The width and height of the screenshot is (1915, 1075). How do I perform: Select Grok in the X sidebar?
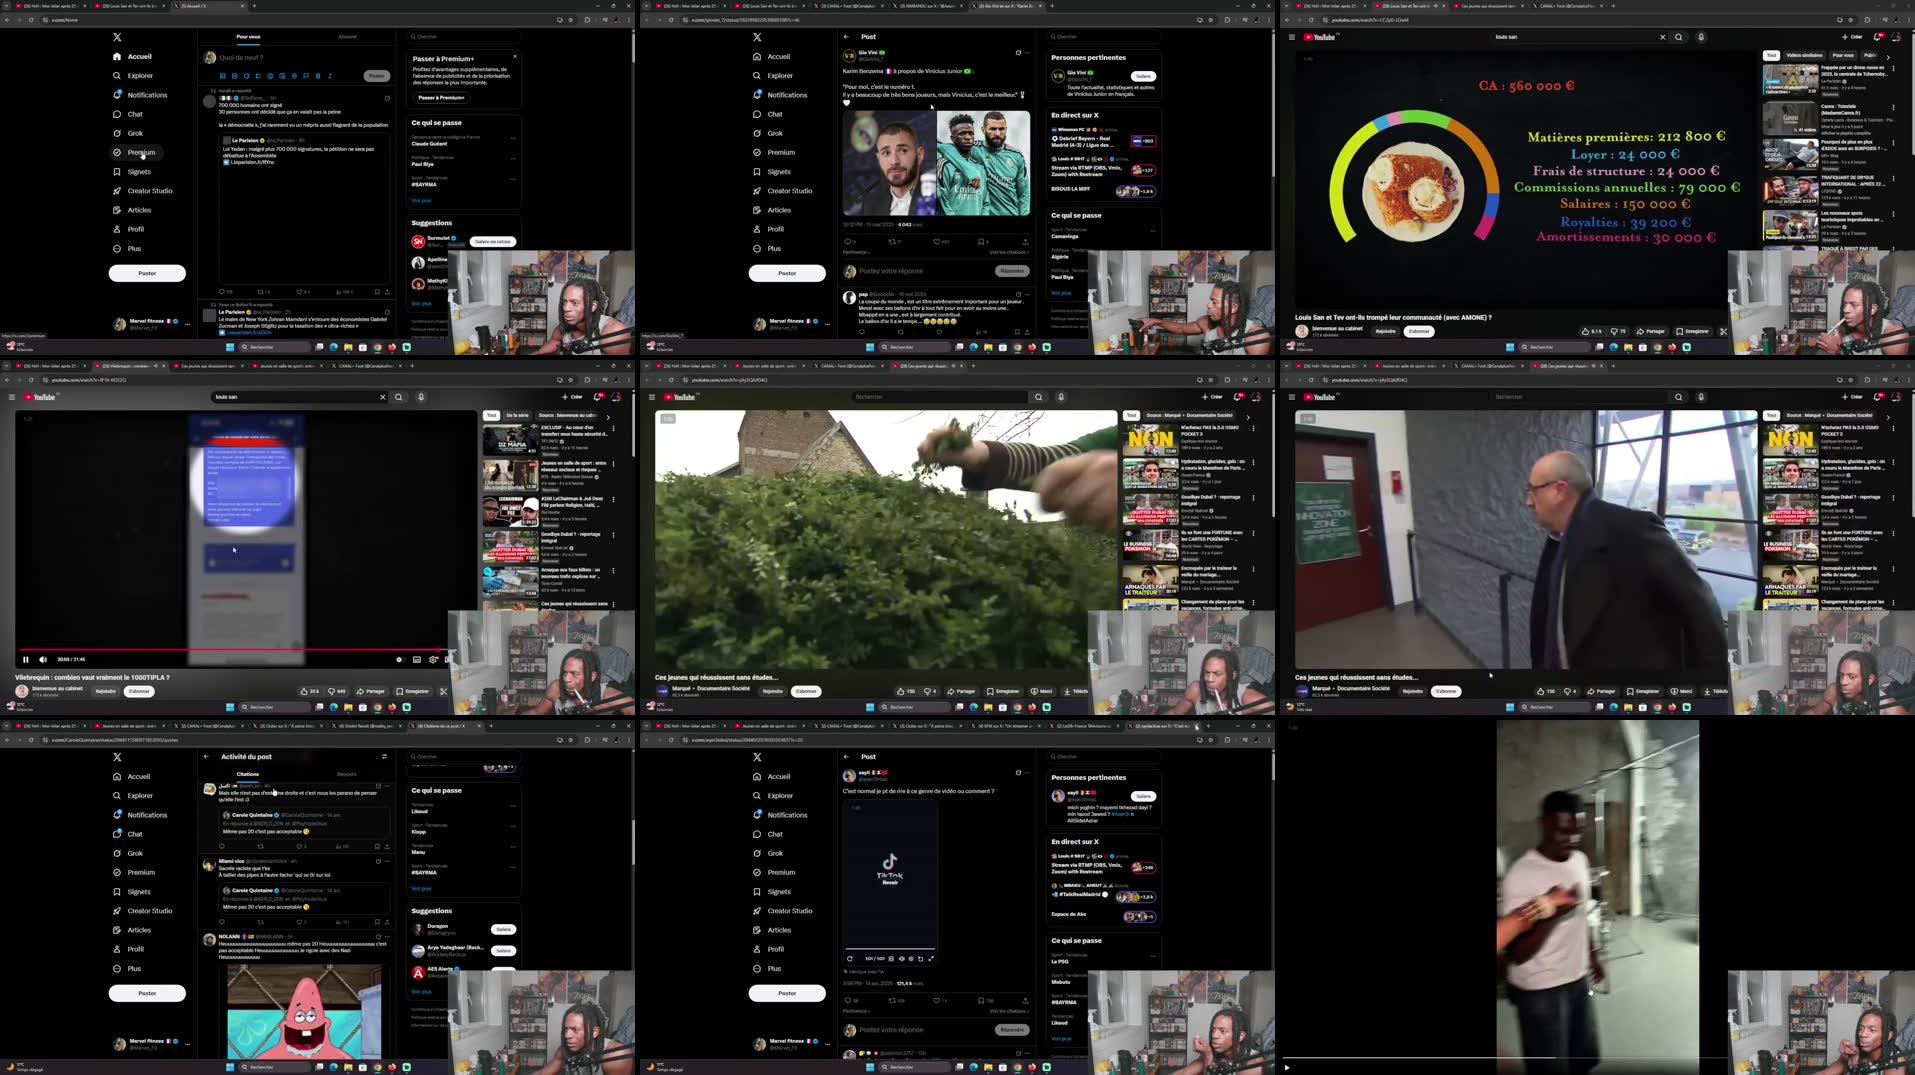pos(135,133)
